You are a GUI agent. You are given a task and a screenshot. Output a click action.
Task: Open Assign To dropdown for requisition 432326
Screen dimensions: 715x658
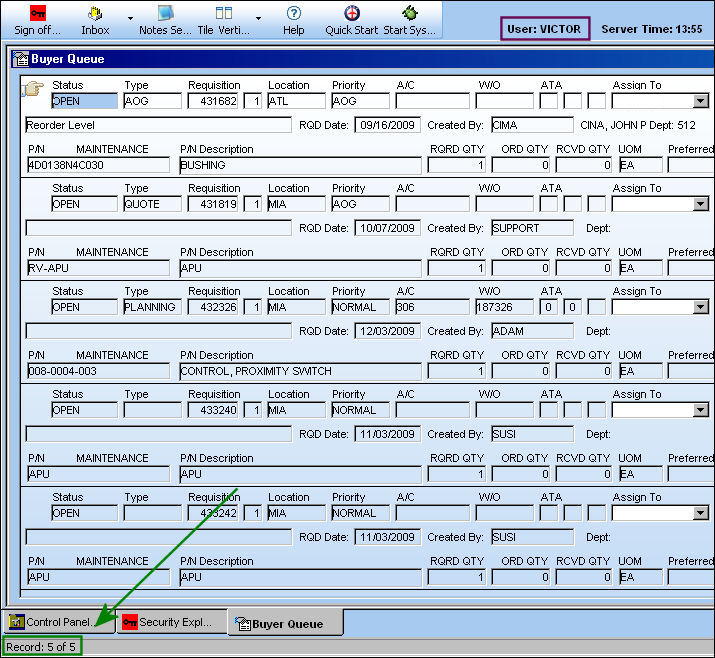pos(700,307)
